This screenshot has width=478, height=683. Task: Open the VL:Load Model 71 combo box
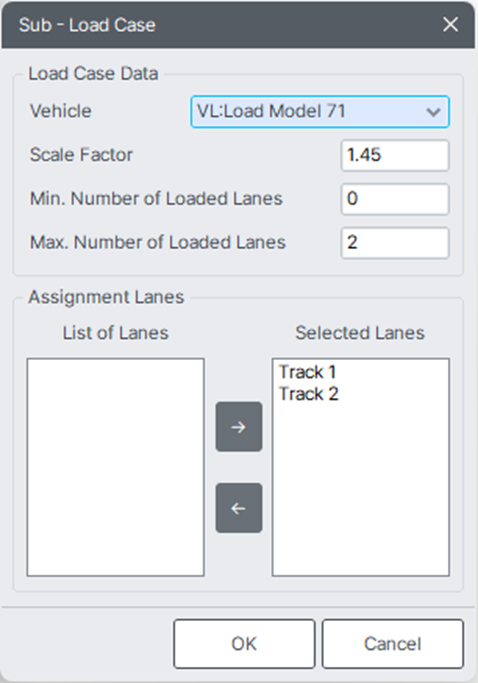point(320,112)
